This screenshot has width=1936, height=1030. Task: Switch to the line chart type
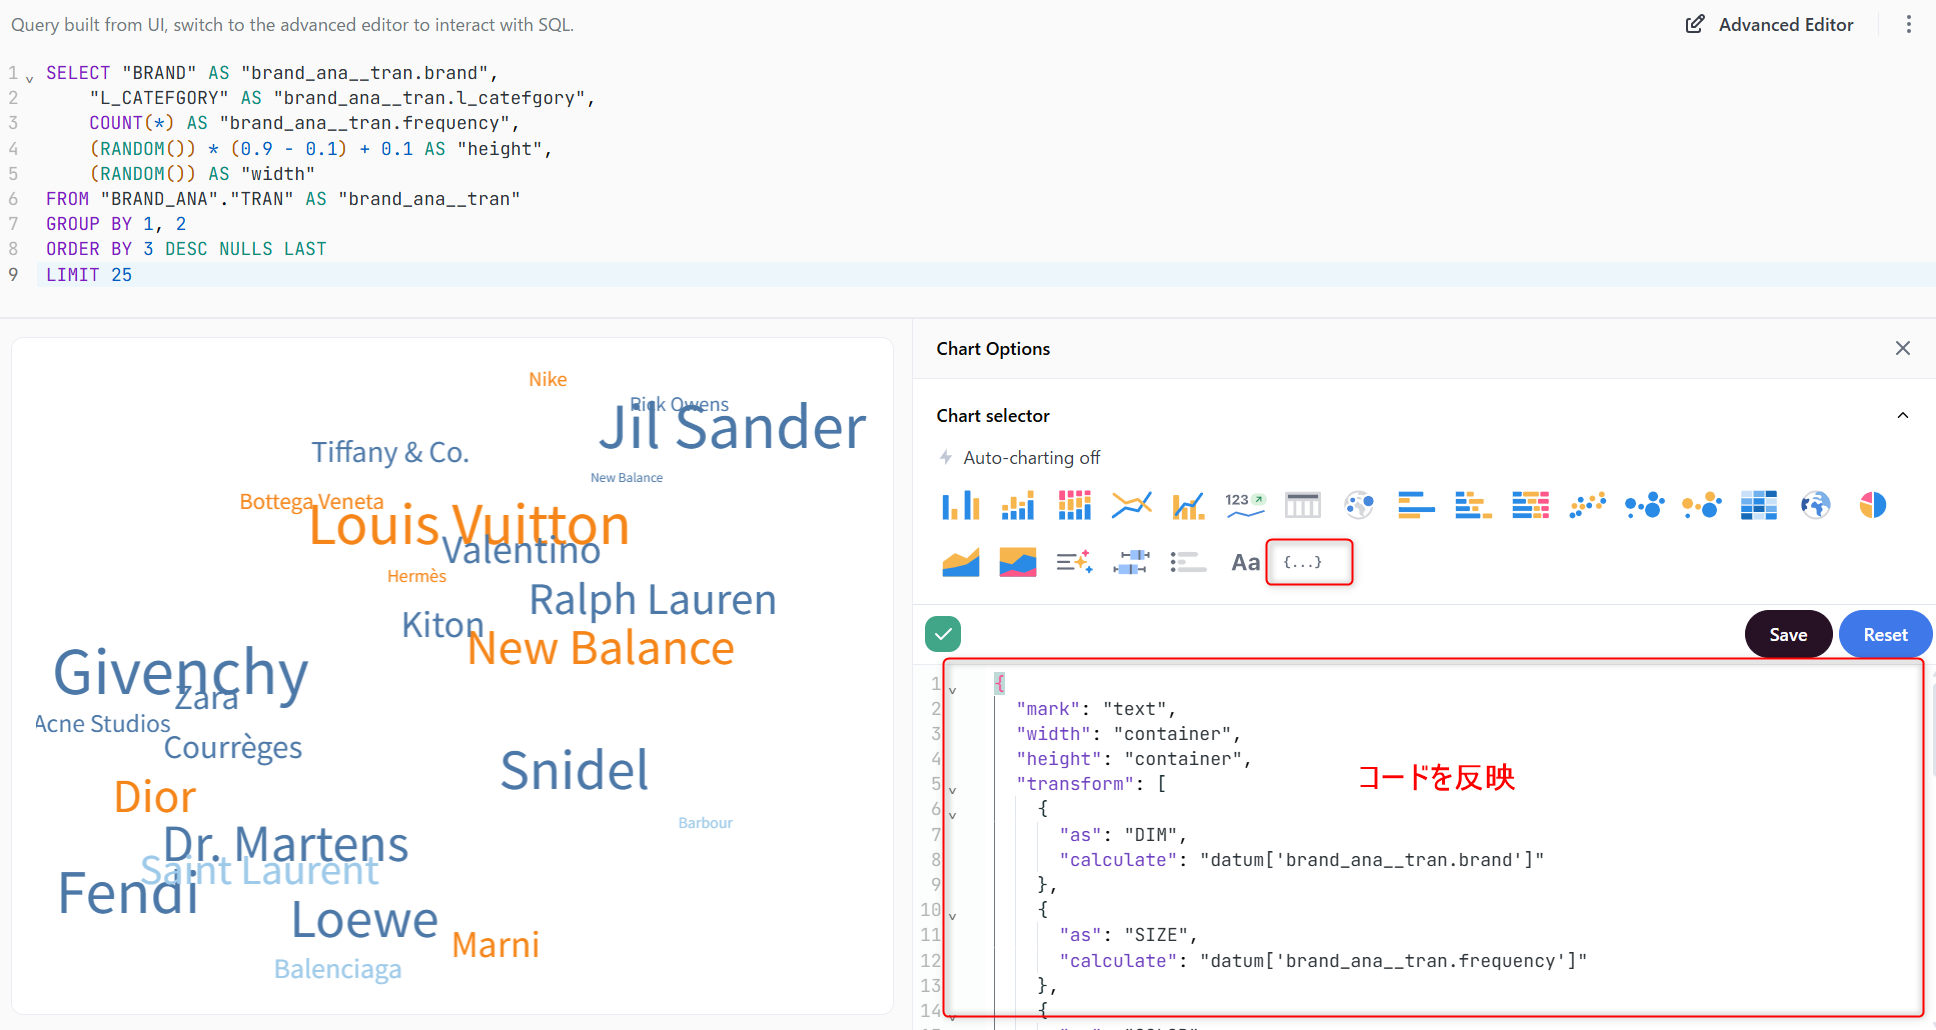click(1132, 506)
